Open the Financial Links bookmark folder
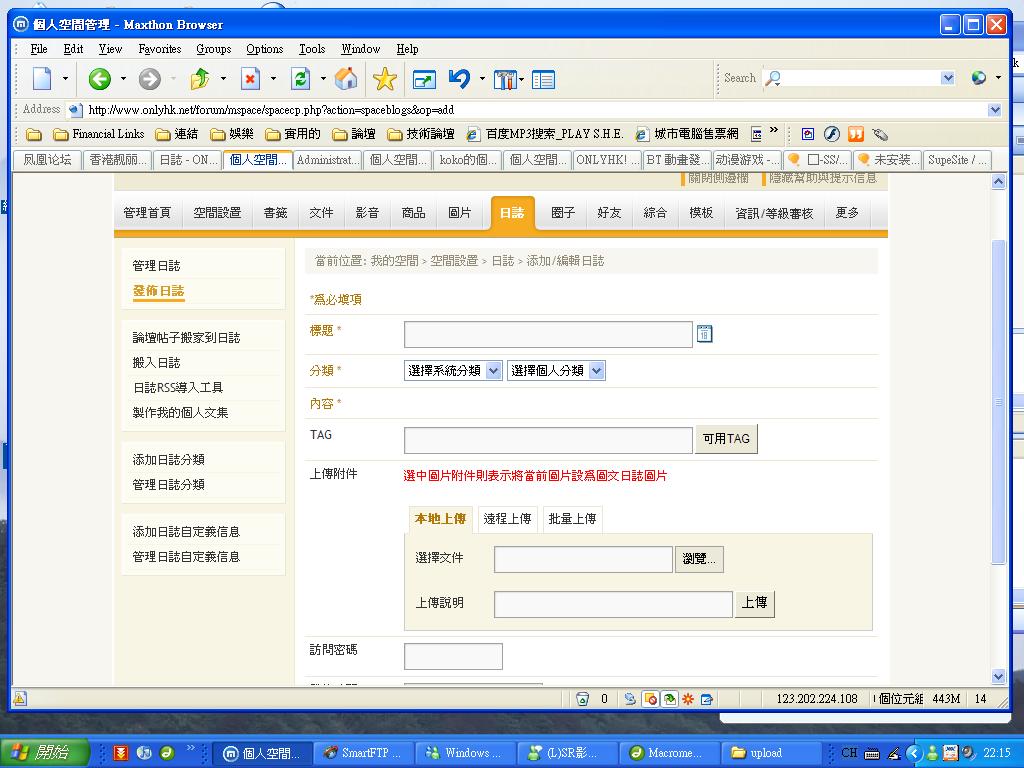The height and width of the screenshot is (768, 1024). (x=99, y=134)
